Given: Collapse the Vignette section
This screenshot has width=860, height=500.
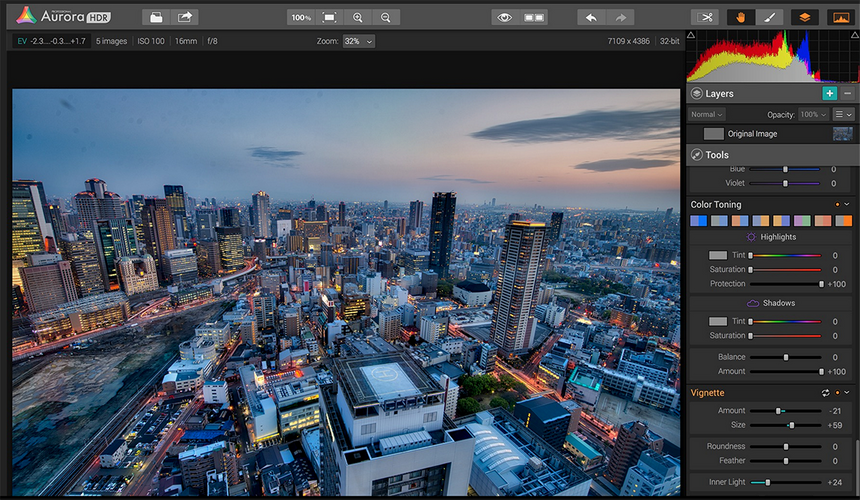Looking at the screenshot, I should 847,393.
